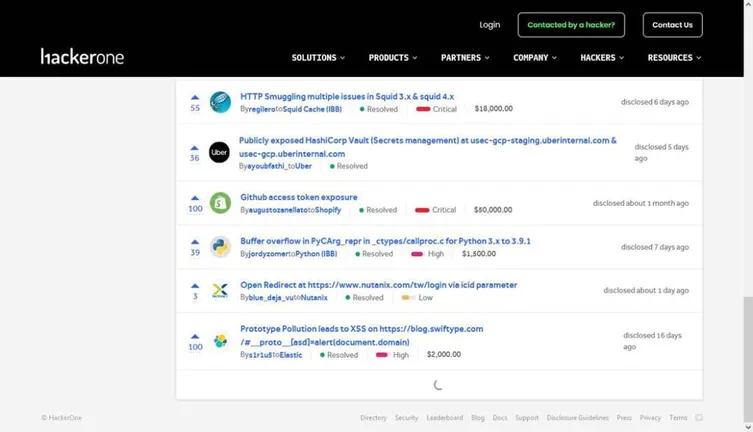
Task: Open the Elastic program avatar
Action: tap(220, 341)
